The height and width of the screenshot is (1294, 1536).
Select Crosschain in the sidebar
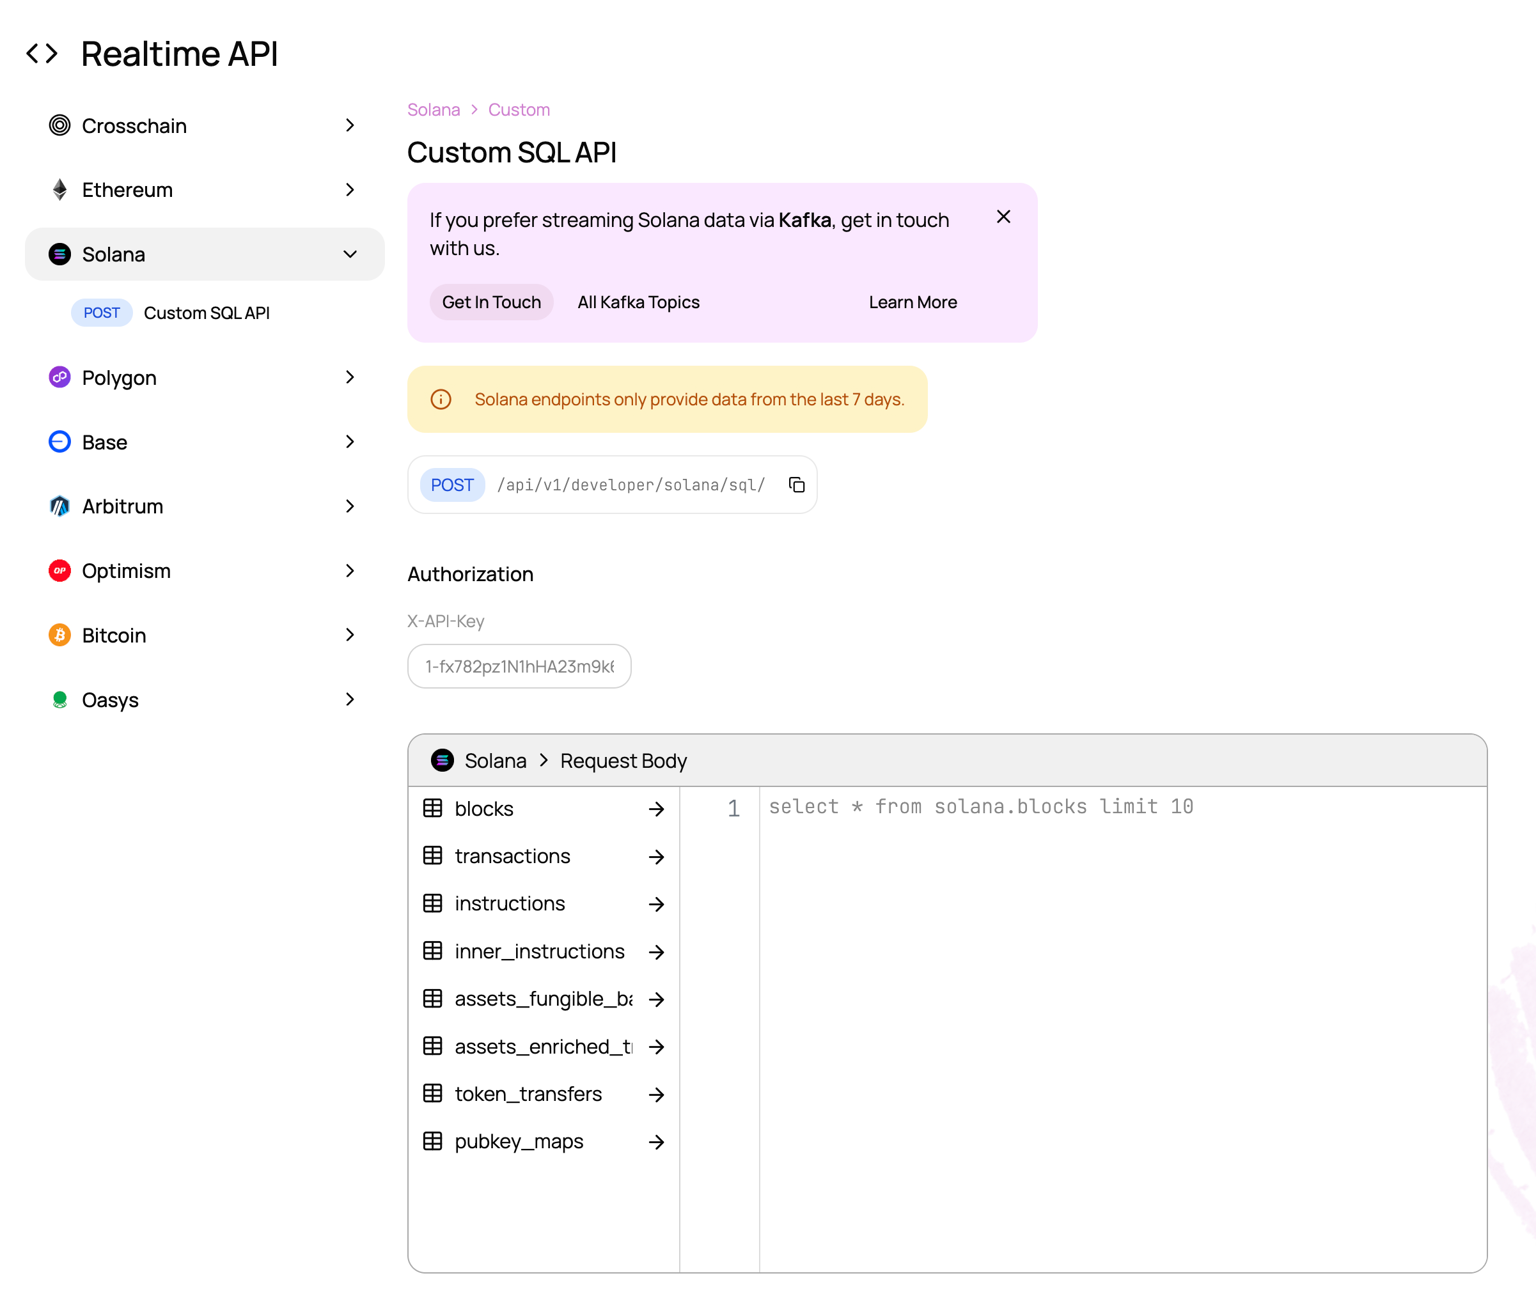point(205,125)
